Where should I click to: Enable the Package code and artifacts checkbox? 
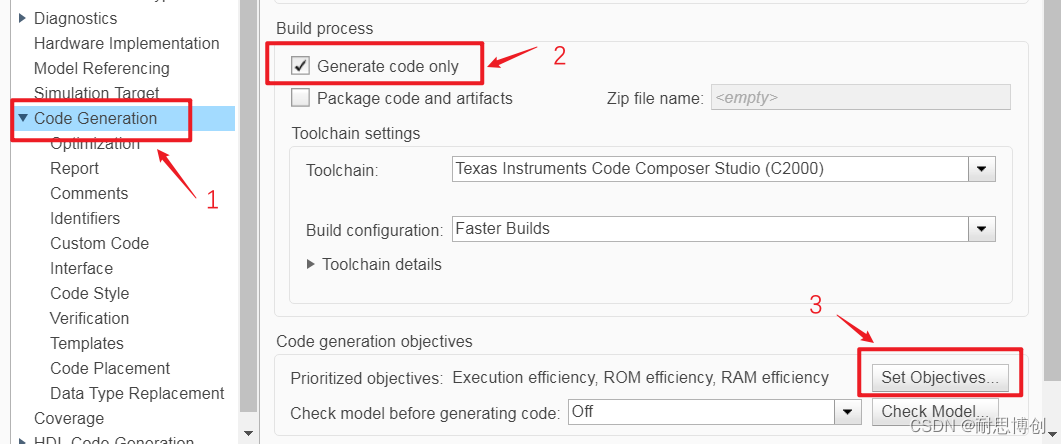click(300, 98)
